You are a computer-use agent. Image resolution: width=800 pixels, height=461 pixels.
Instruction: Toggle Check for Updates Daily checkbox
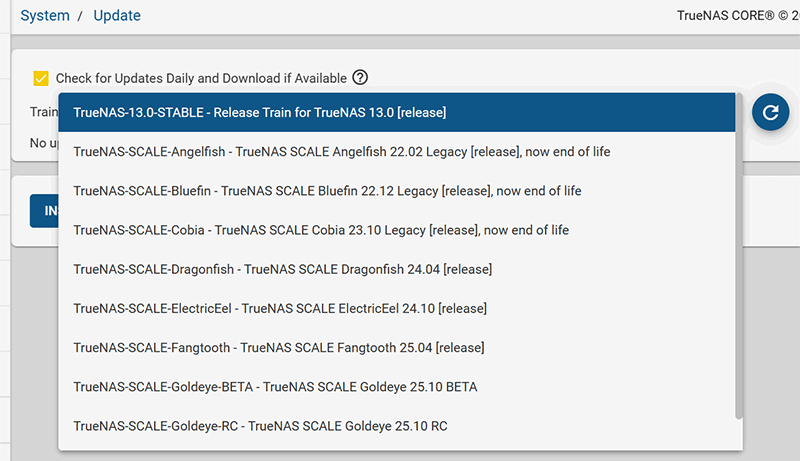41,78
